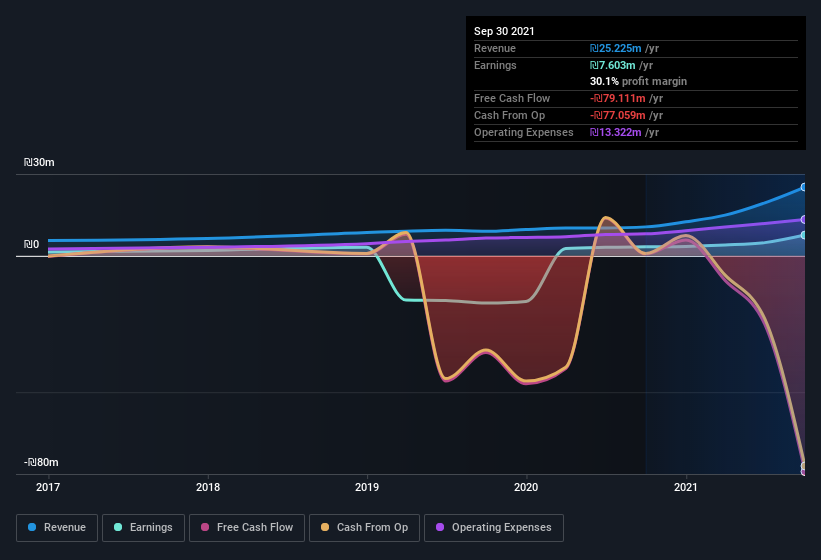
Task: Click the Operating Expenses tooltip label
Action: click(x=524, y=132)
